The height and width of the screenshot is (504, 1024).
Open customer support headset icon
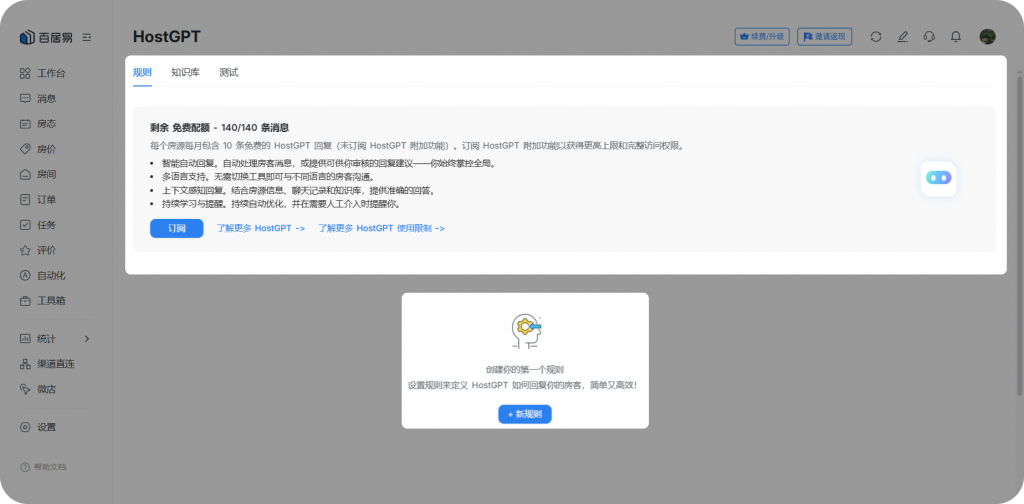(x=929, y=37)
